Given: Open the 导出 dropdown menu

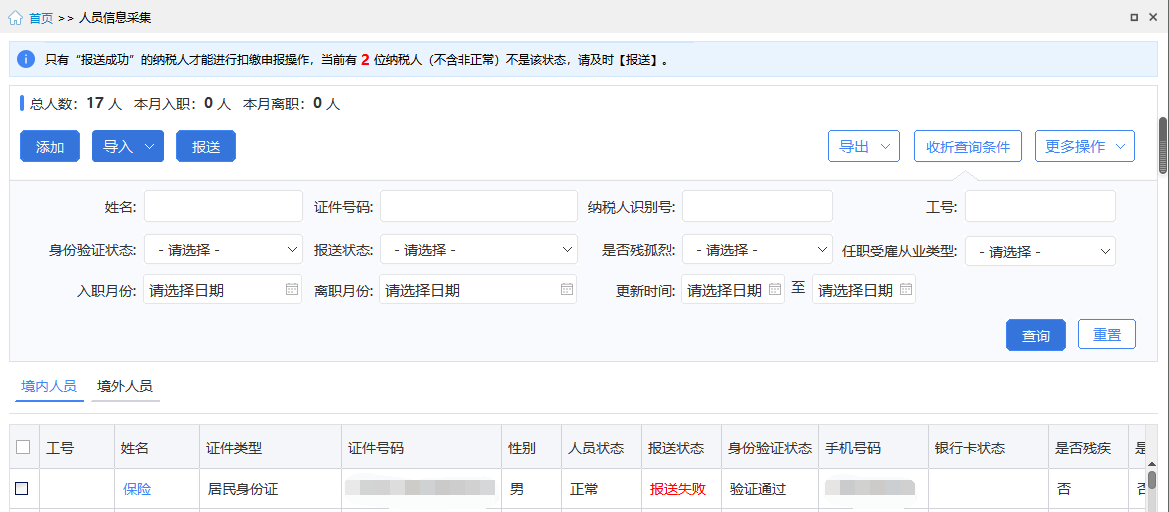Looking at the screenshot, I should point(864,146).
